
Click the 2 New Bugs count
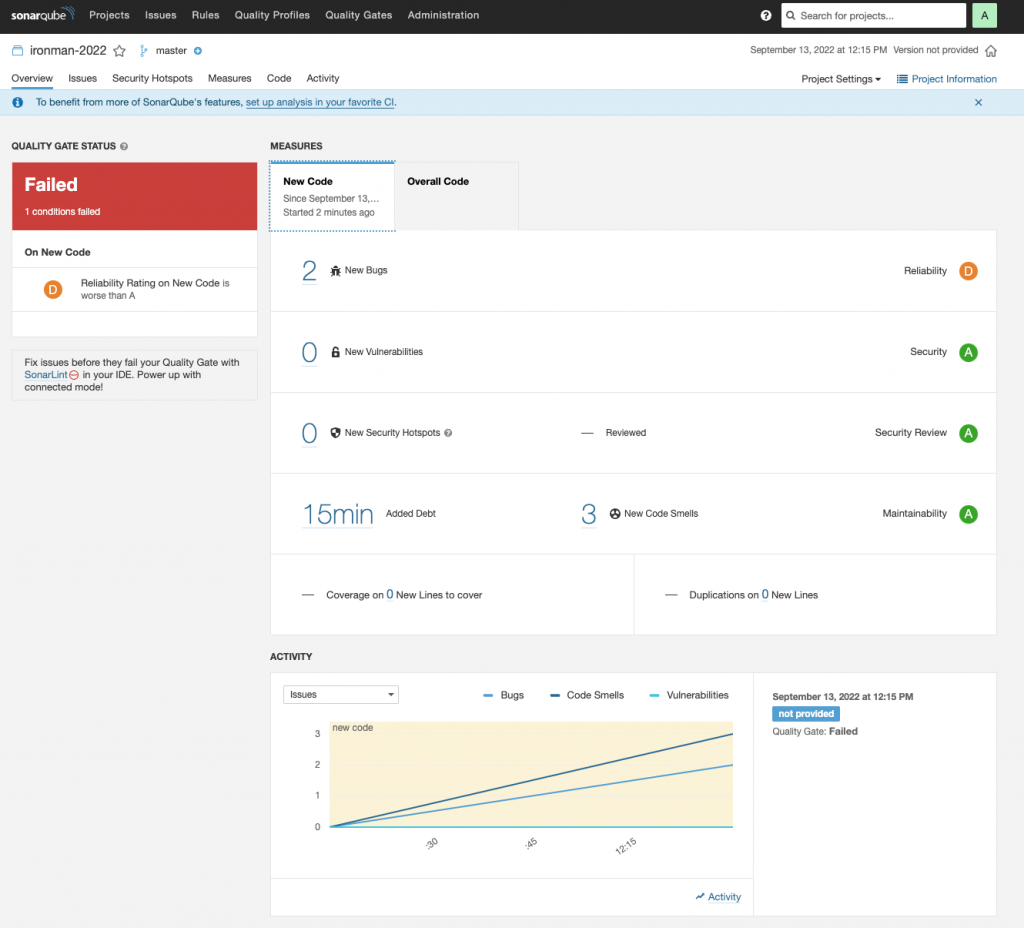[x=309, y=270]
